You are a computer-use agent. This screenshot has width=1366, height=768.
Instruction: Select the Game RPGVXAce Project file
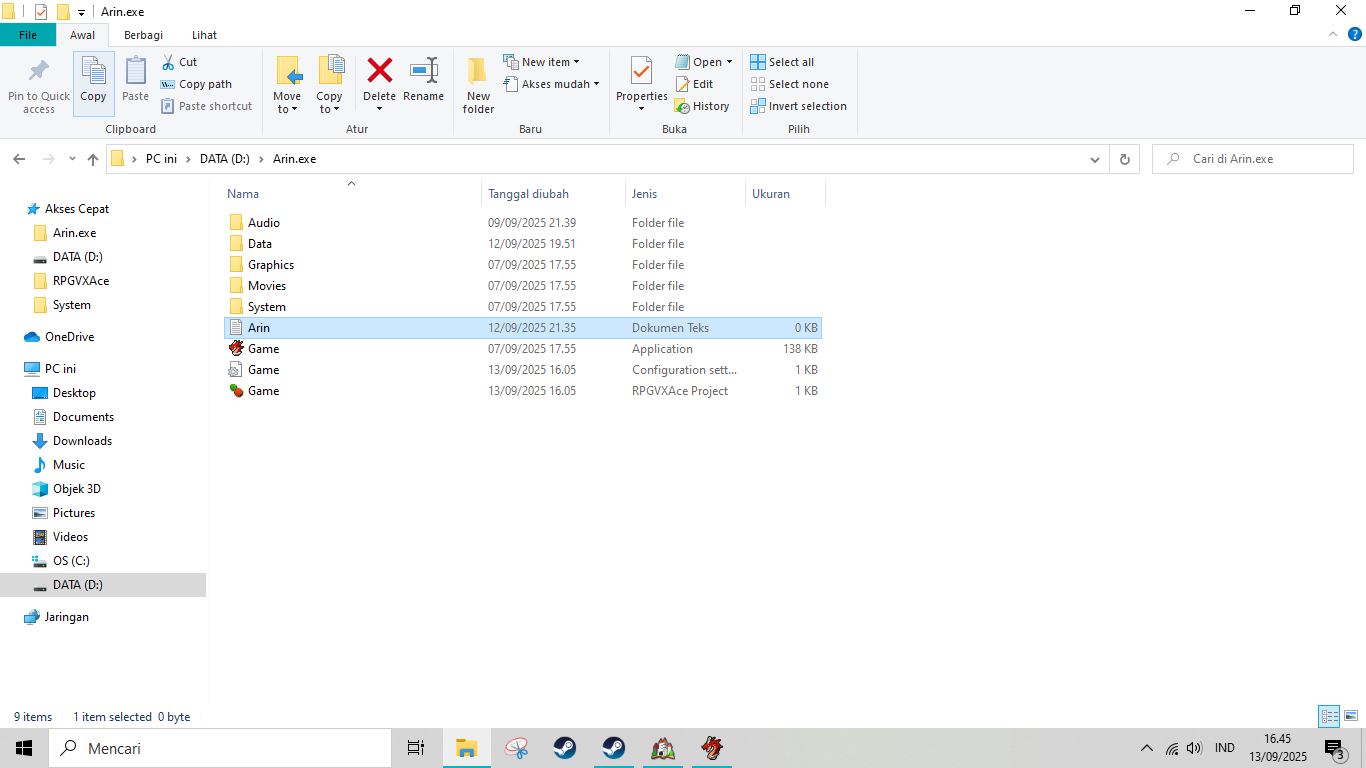(x=523, y=391)
